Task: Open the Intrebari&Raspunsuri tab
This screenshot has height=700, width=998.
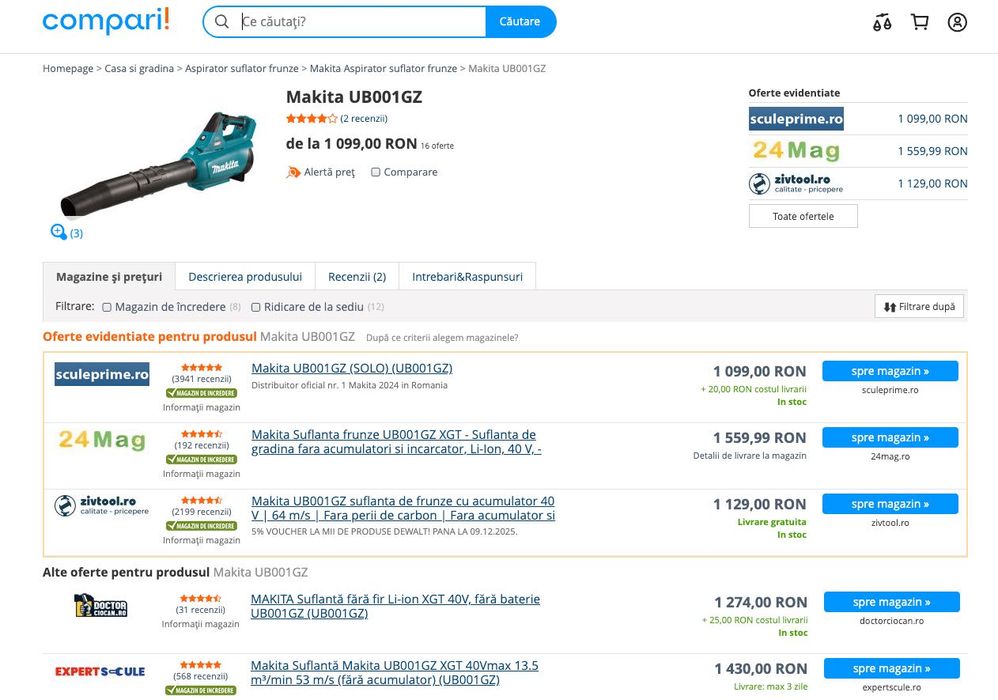Action: tap(467, 277)
